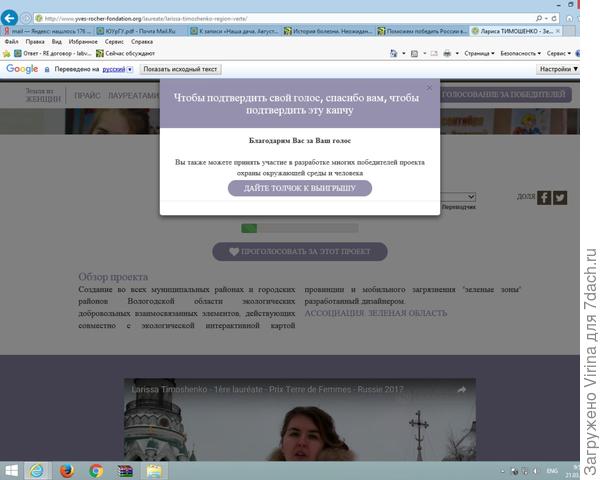Screen dimensions: 600x480
Task: Open the Windows Start button
Action: pos(11,471)
